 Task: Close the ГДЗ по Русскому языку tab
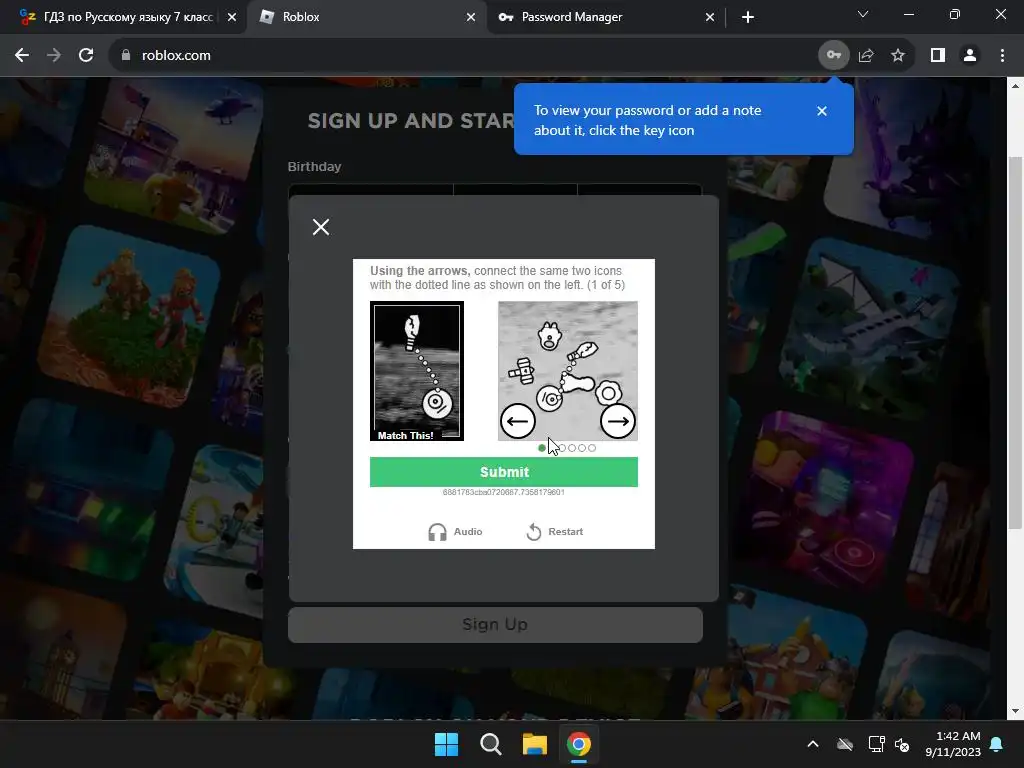pos(232,17)
